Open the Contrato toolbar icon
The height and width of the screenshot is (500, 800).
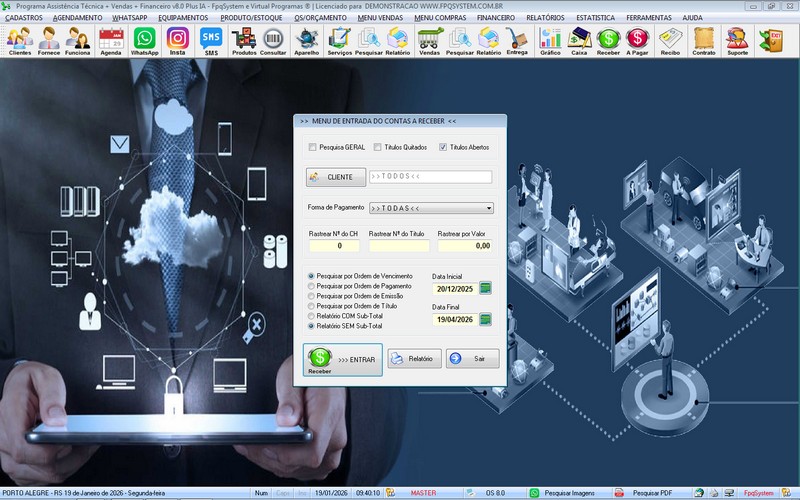point(704,41)
